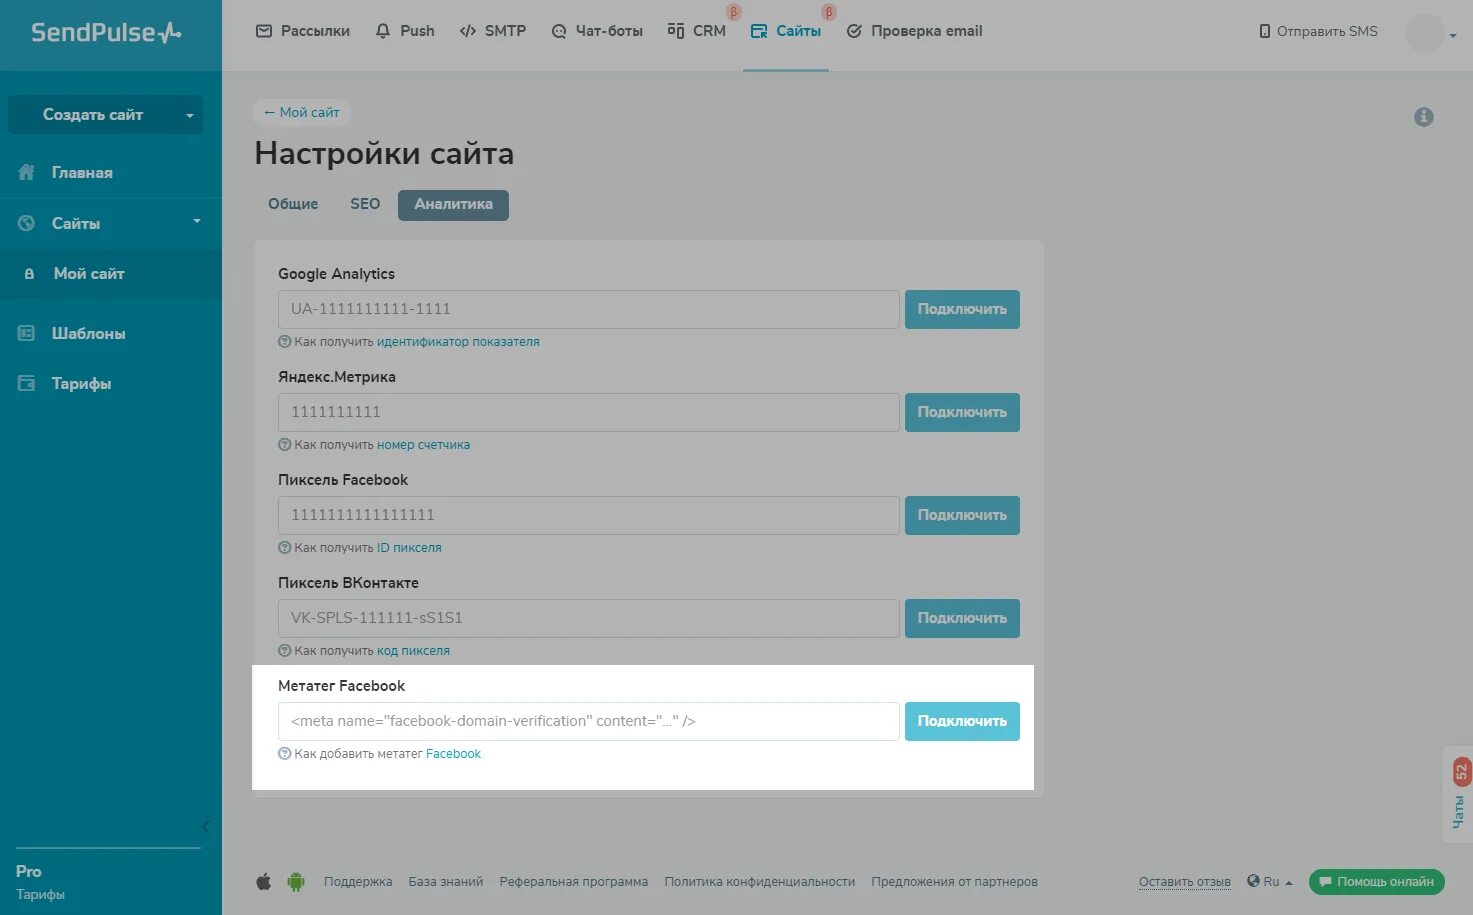Open the Рассылки menu
This screenshot has width=1473, height=915.
tap(303, 31)
